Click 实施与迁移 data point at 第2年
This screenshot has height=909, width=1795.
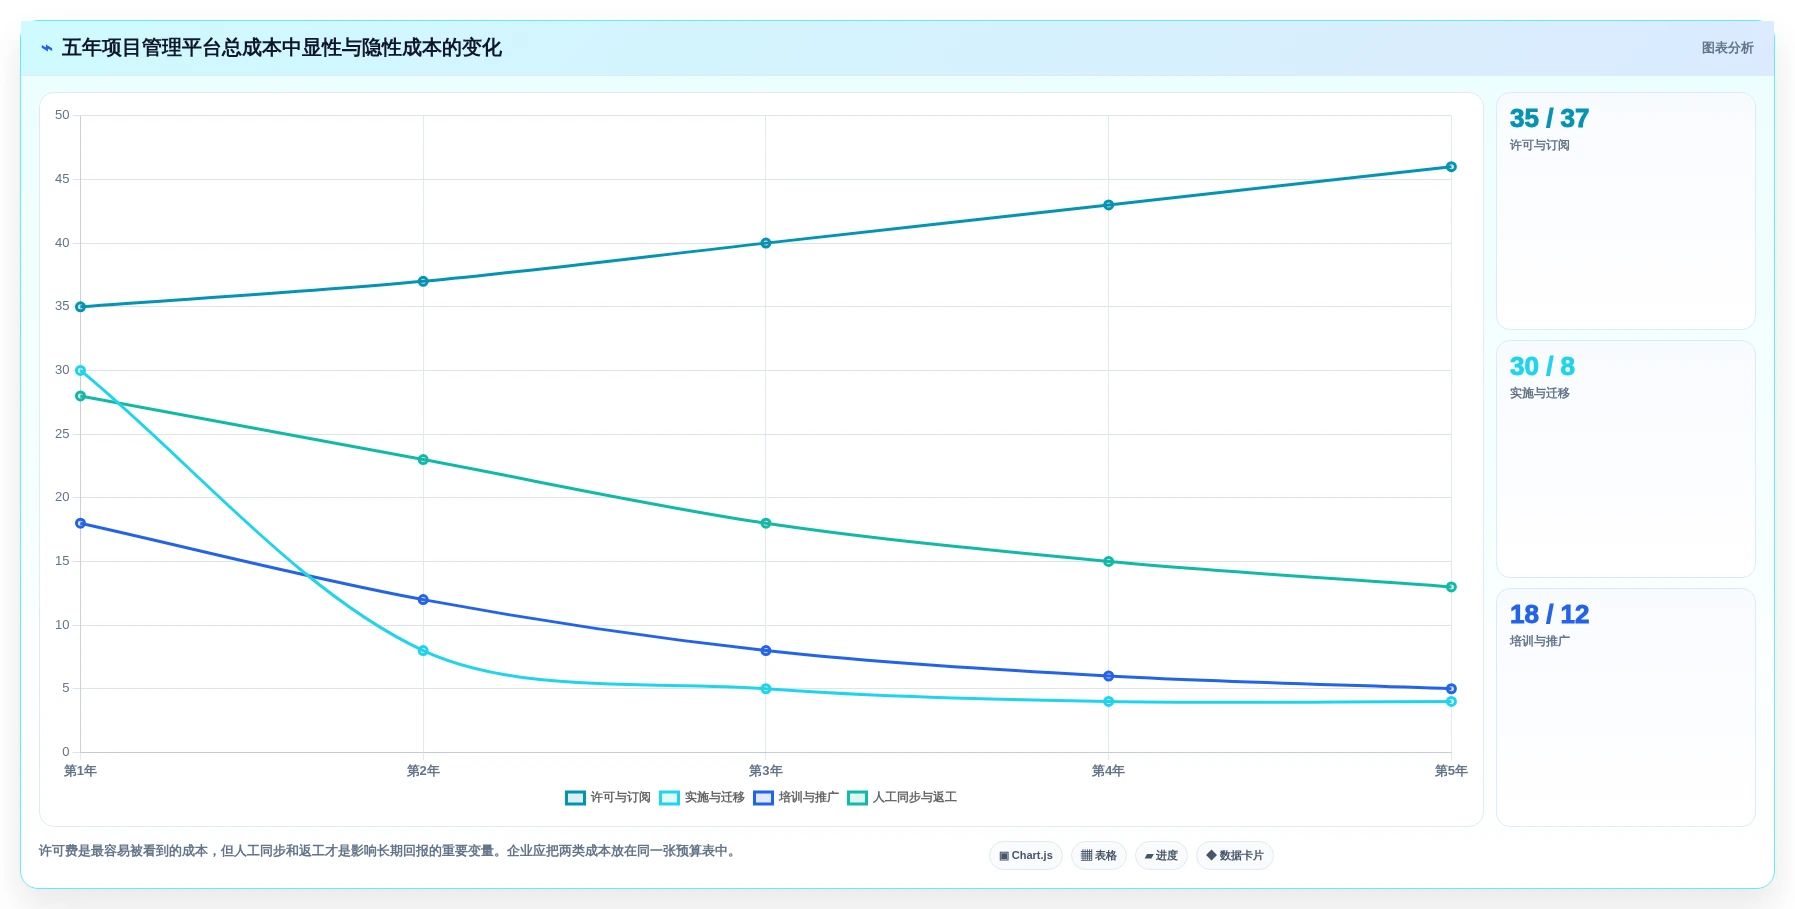[423, 651]
